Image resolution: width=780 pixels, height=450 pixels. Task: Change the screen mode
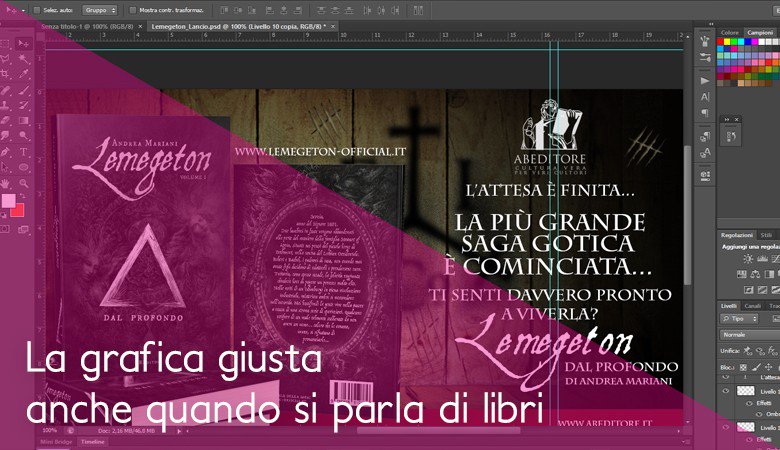click(23, 229)
